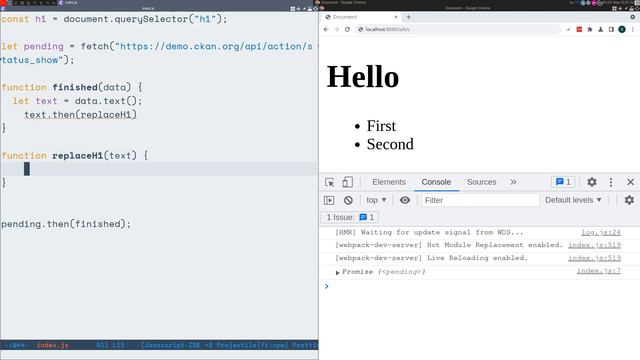
Task: Switch to the Console tab
Action: pyautogui.click(x=436, y=182)
